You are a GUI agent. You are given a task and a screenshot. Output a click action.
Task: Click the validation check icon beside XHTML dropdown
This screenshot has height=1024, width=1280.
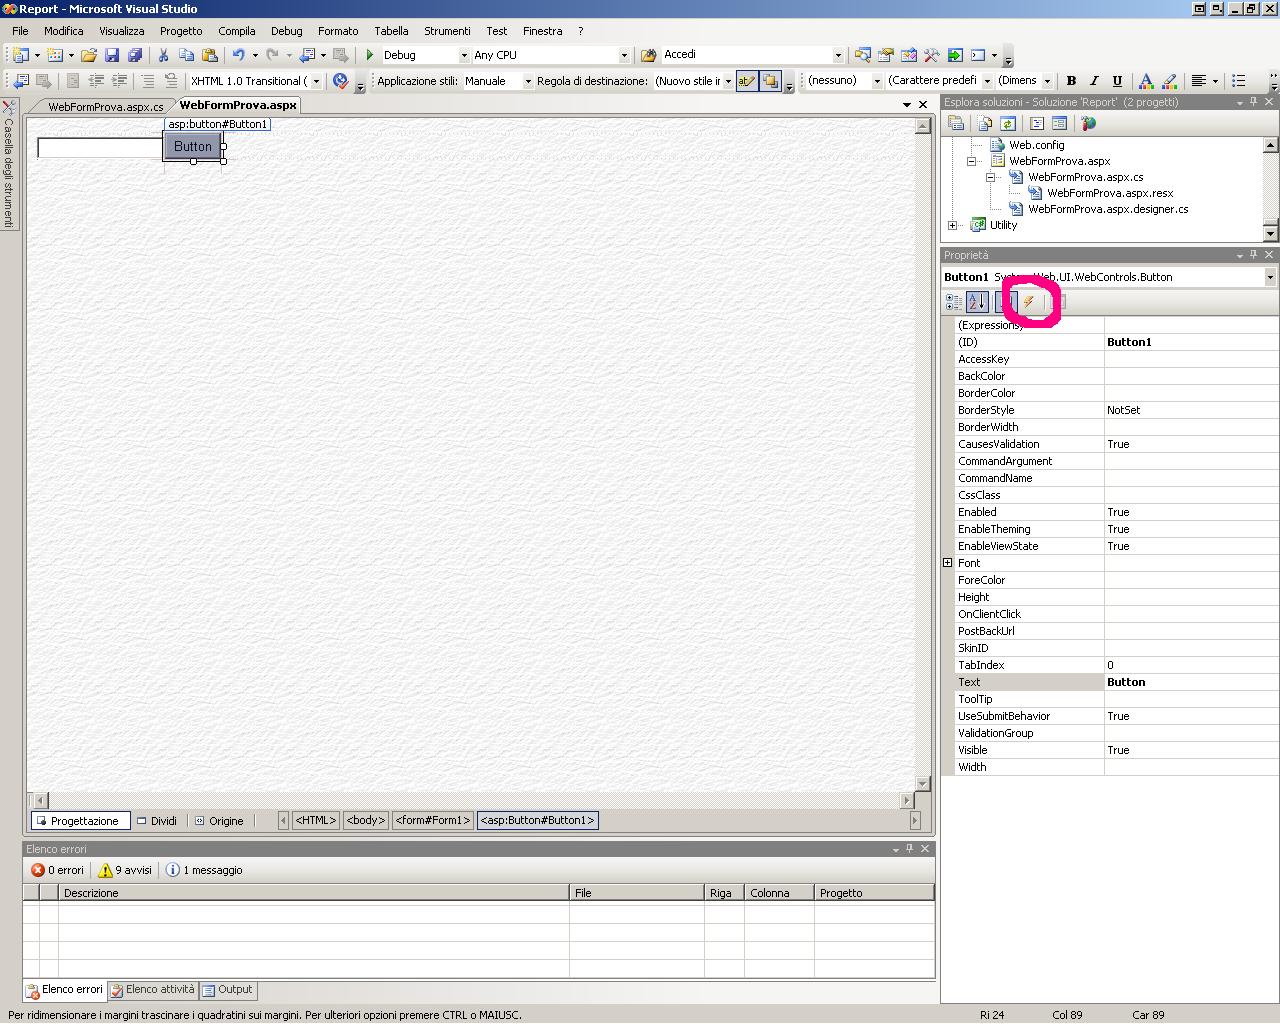[x=340, y=81]
